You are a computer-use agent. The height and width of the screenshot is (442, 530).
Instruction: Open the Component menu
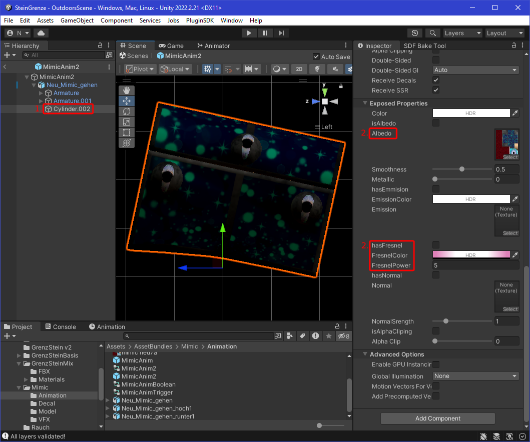pos(117,20)
